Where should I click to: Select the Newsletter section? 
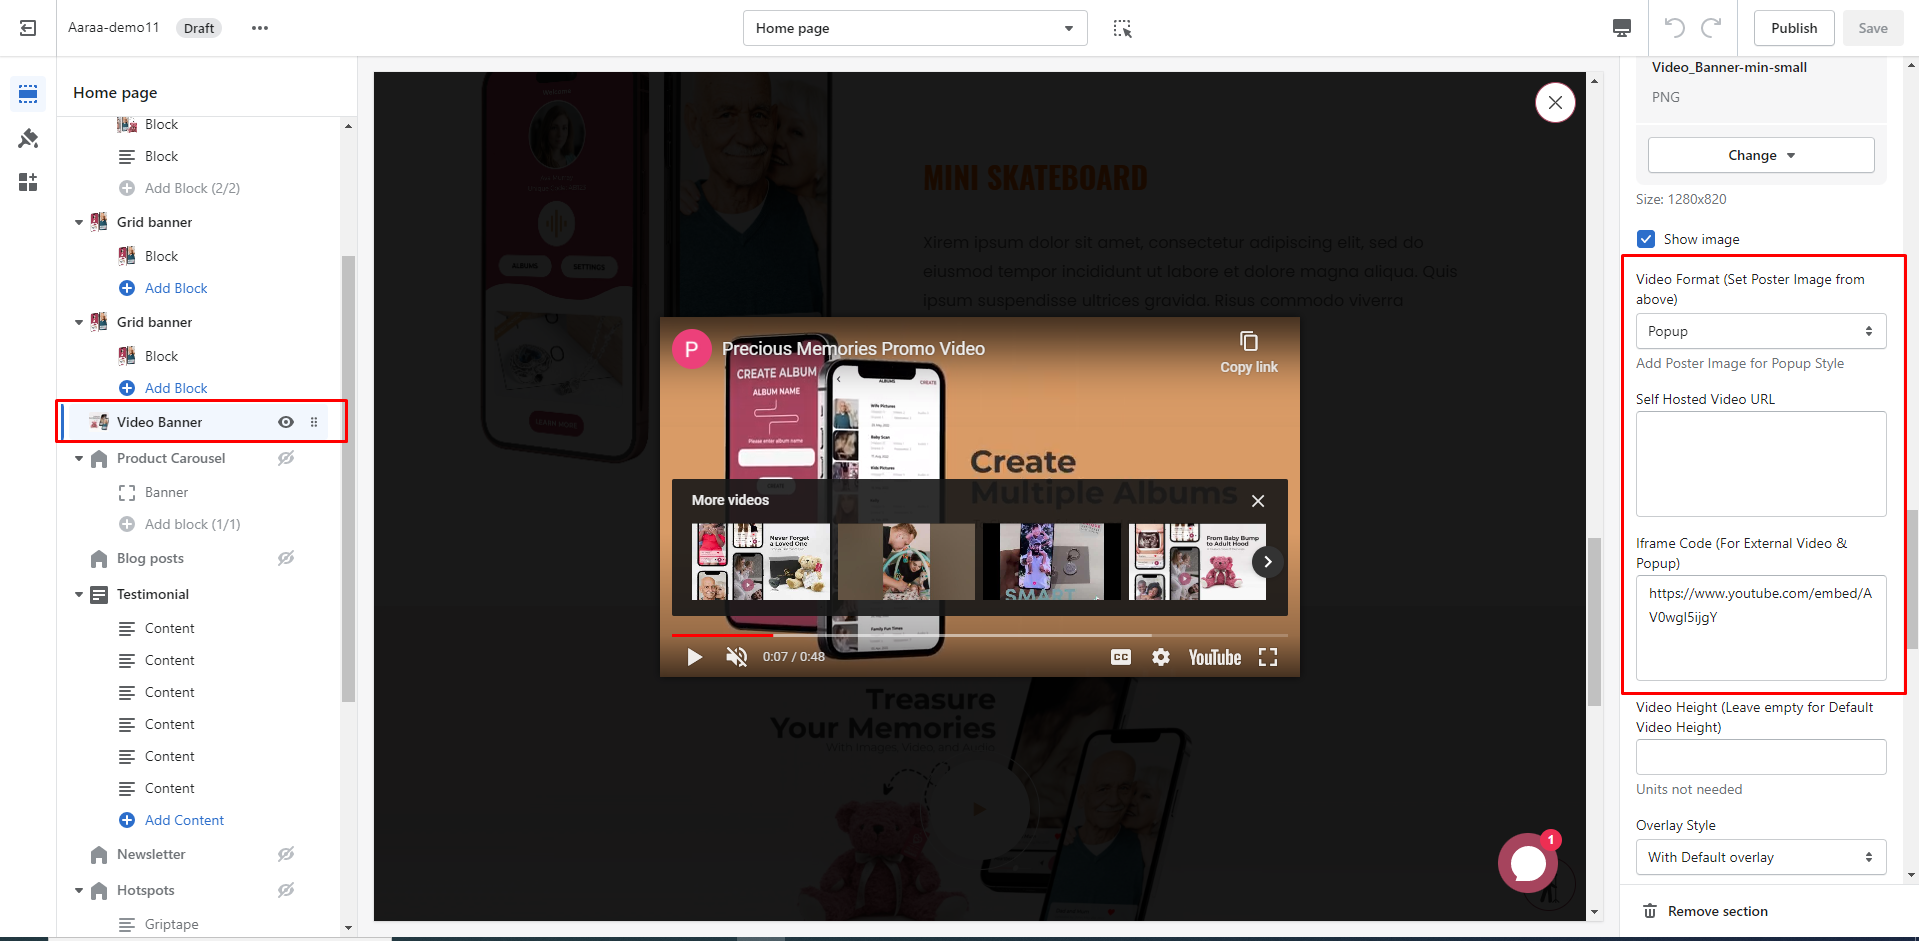[x=151, y=854]
